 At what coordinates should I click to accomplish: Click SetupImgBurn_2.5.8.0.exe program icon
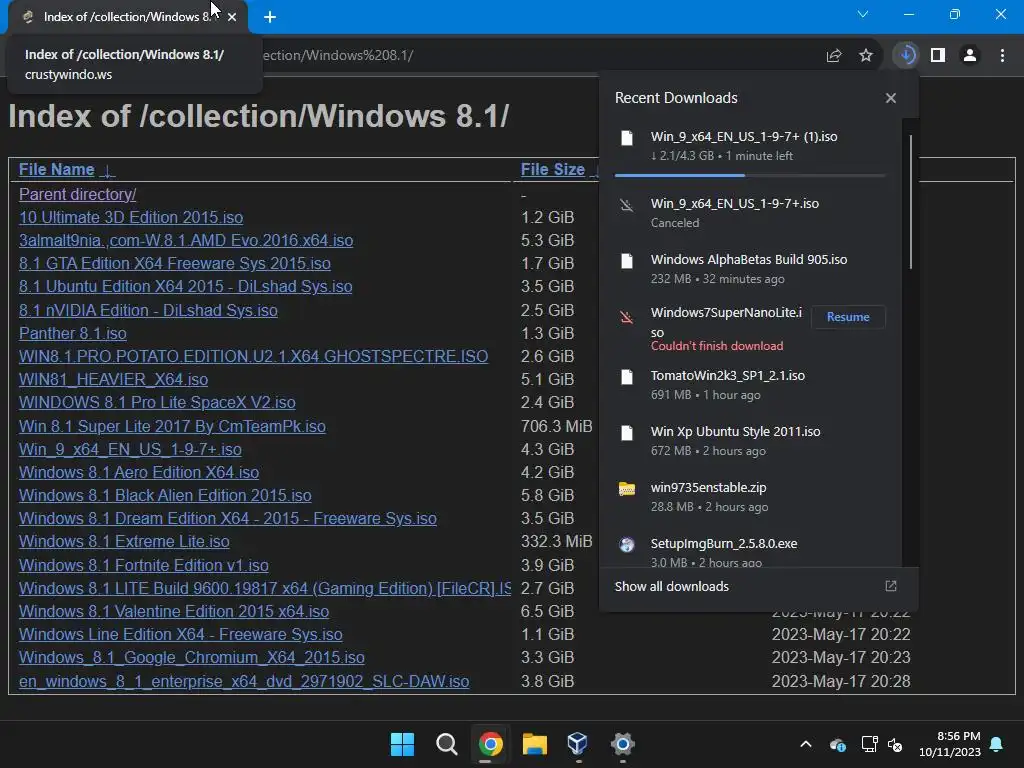click(627, 545)
